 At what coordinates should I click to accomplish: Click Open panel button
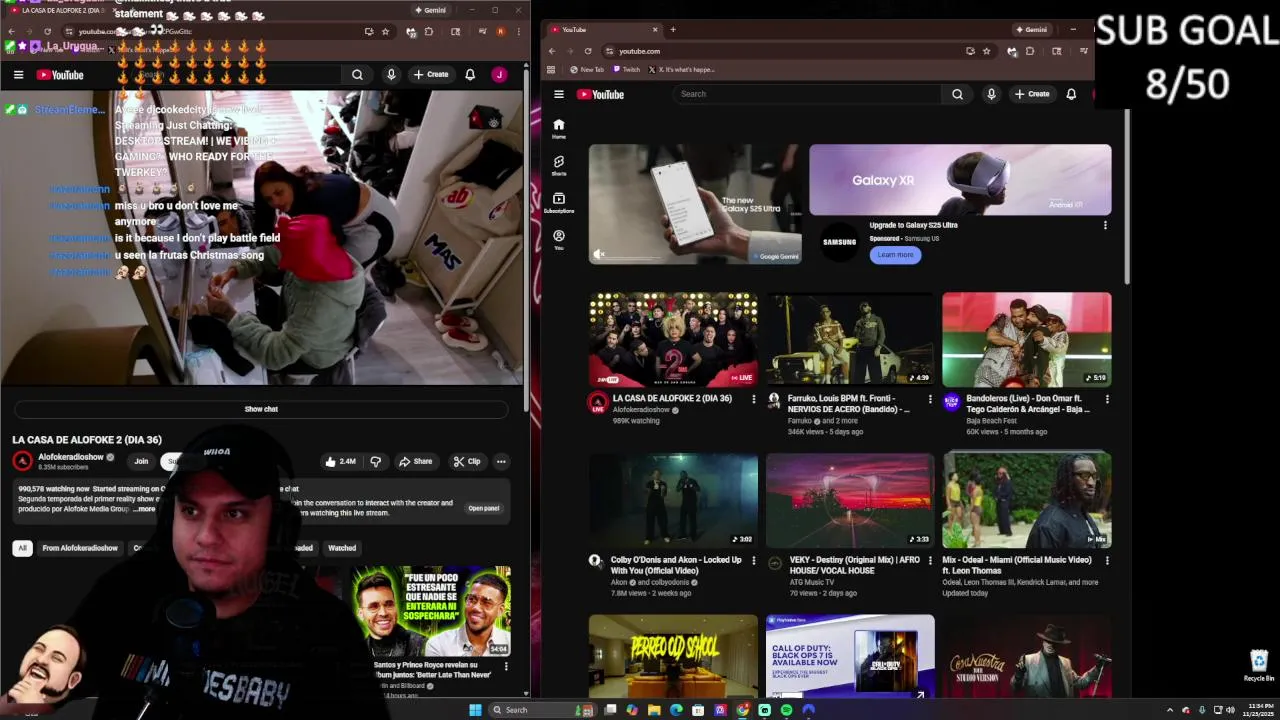tap(484, 508)
